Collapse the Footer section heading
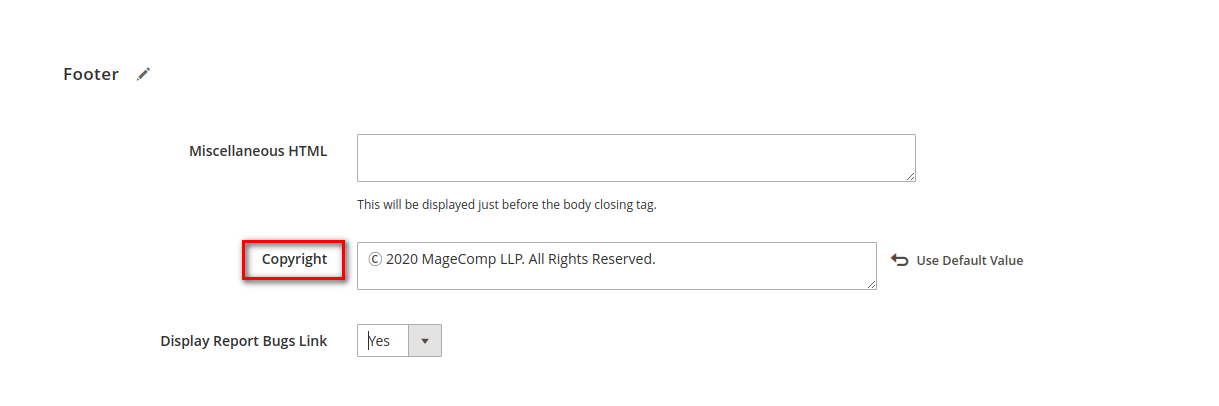The width and height of the screenshot is (1219, 406). pos(91,74)
